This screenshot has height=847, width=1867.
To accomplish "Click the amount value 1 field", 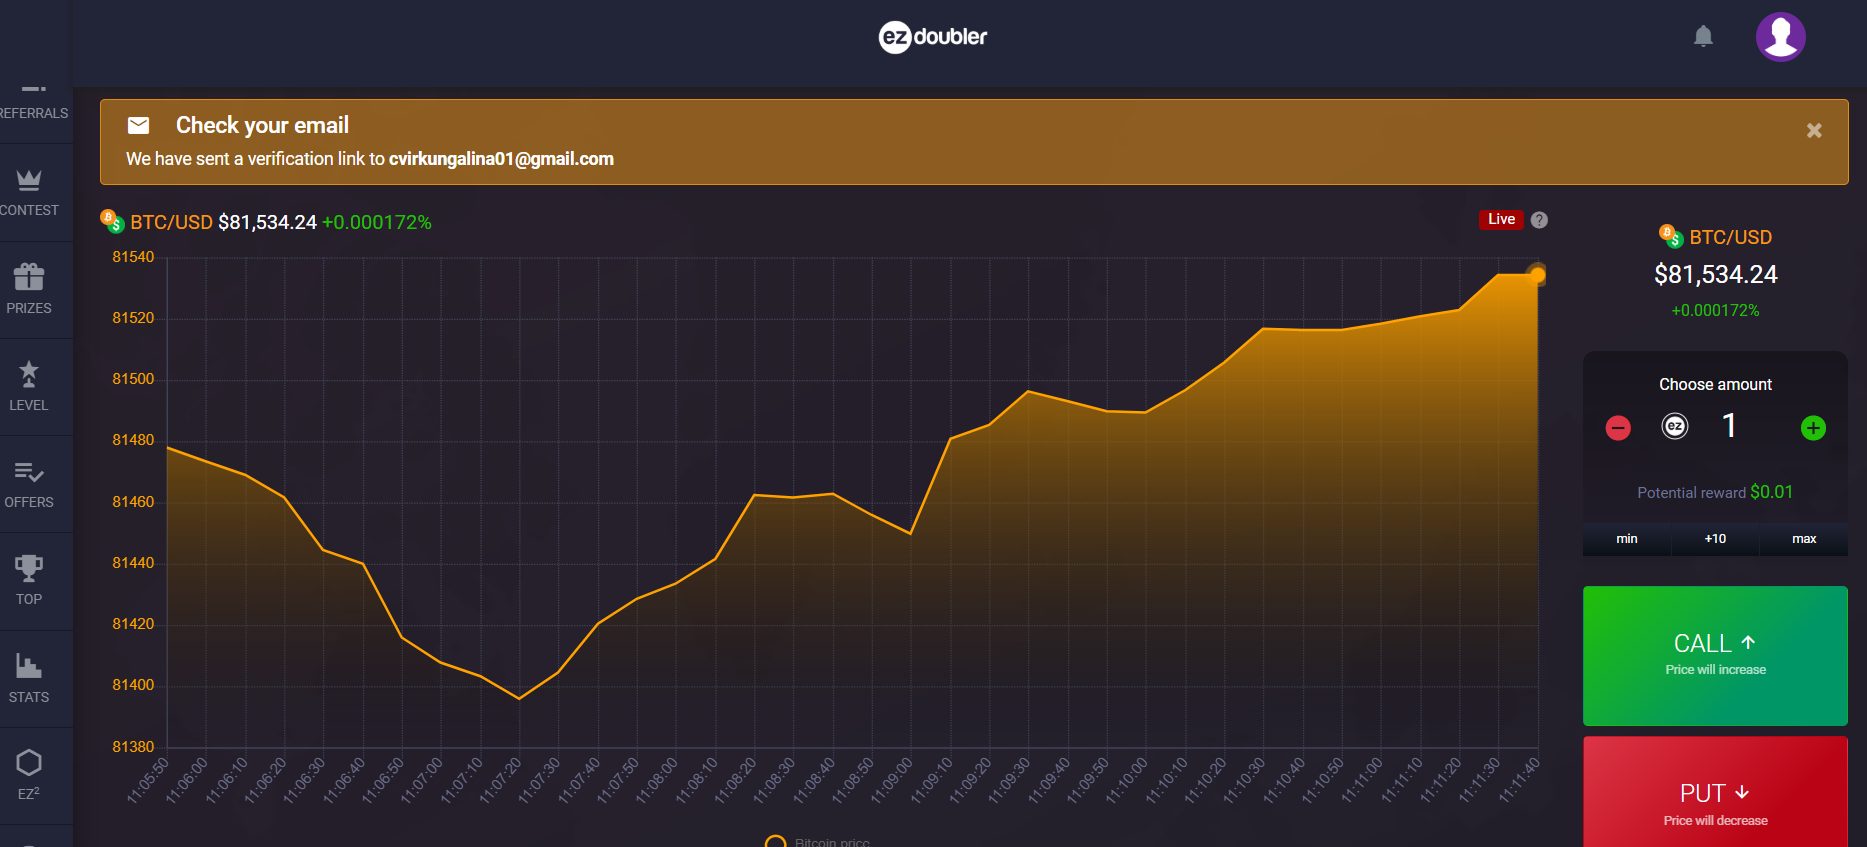I will tap(1729, 426).
